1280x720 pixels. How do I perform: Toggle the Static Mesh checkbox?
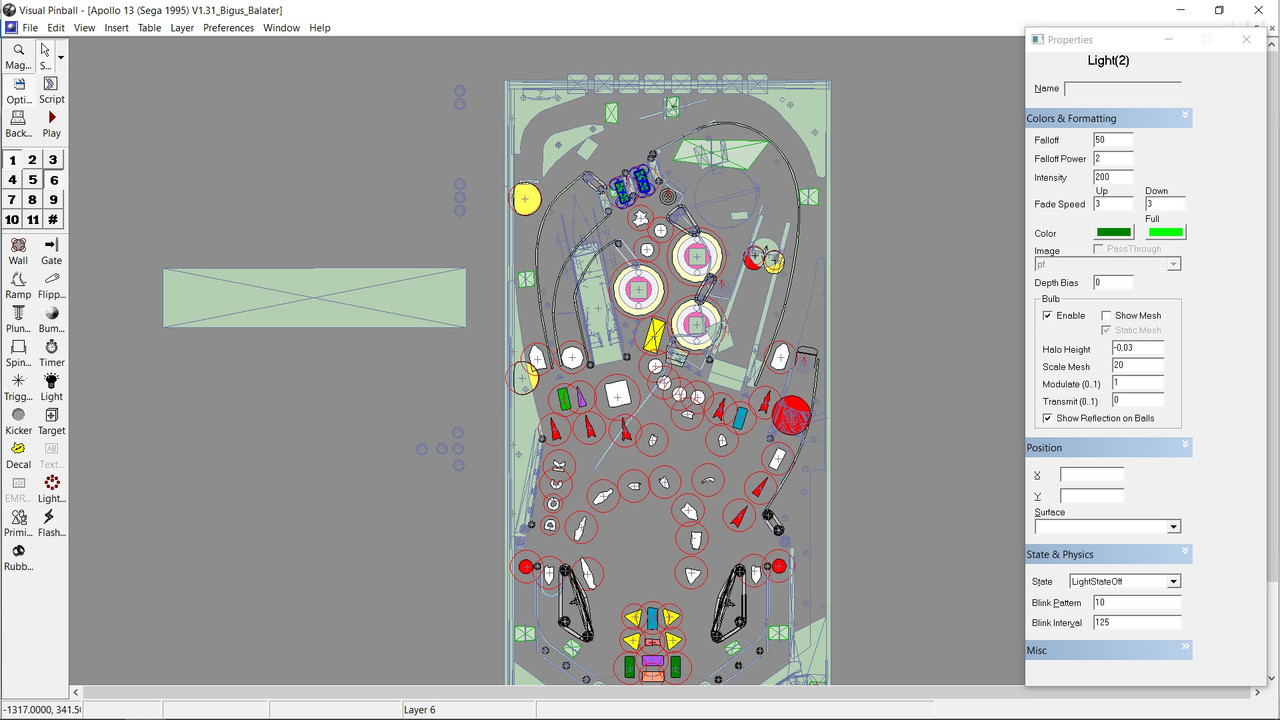[1106, 330]
